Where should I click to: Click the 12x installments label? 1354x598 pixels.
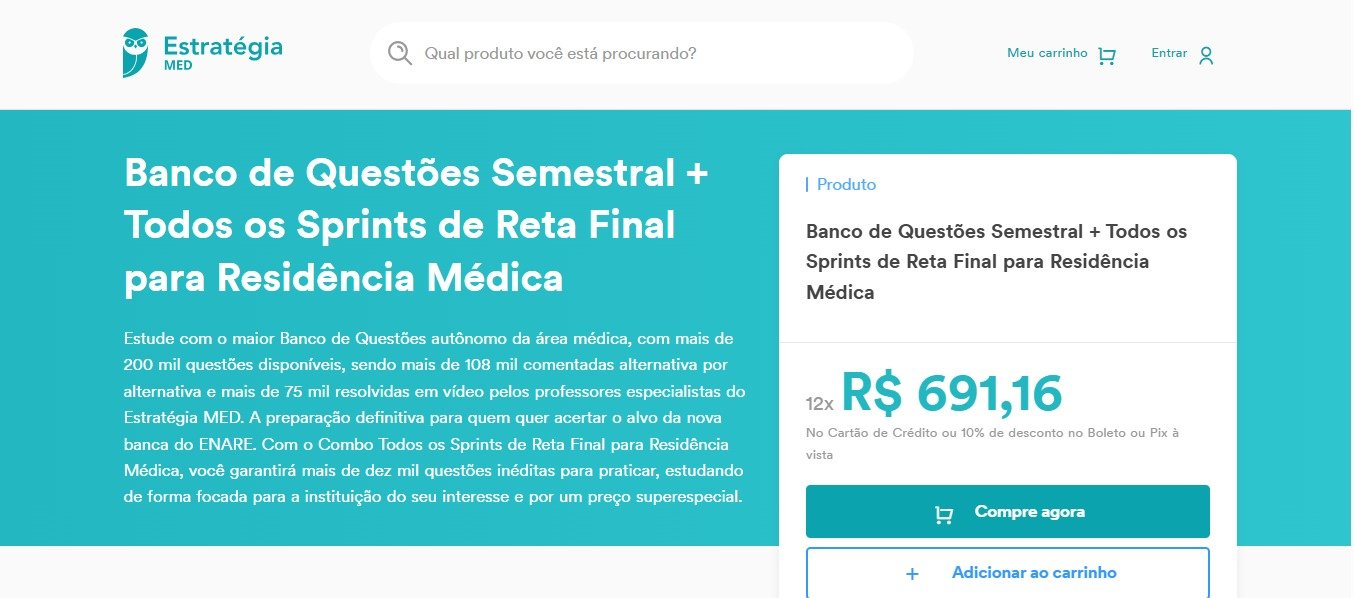click(819, 404)
